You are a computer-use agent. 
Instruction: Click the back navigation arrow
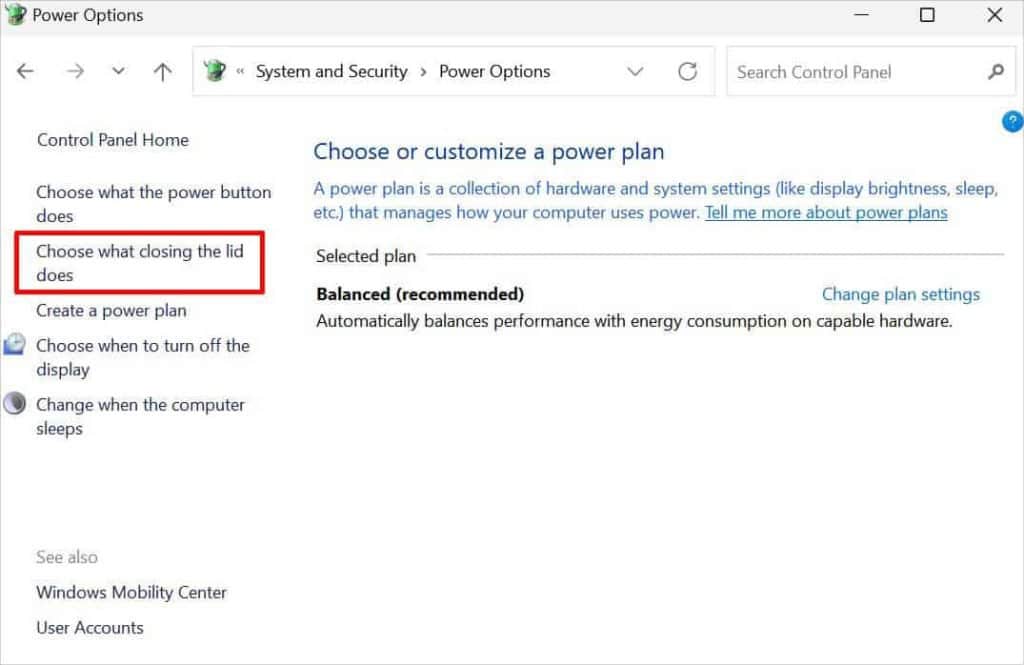(25, 72)
